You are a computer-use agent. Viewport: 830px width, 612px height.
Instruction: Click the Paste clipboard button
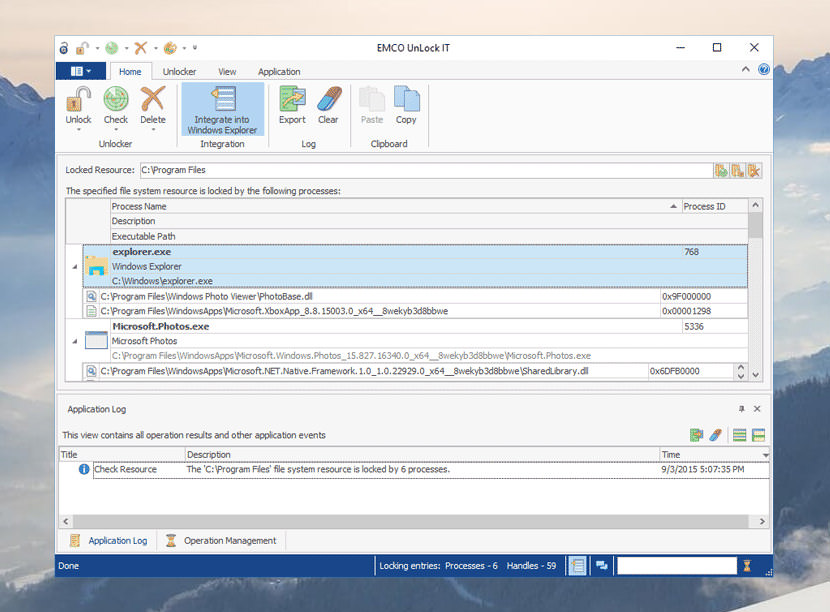[x=372, y=105]
